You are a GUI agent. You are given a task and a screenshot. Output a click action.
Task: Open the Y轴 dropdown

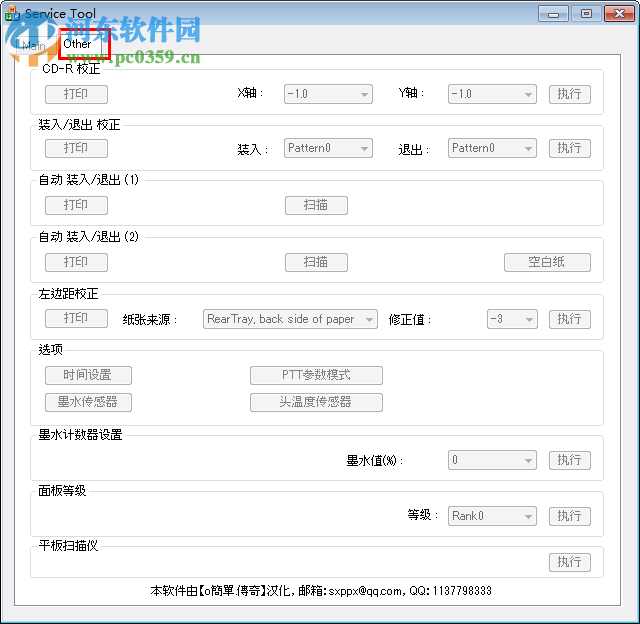(492, 94)
